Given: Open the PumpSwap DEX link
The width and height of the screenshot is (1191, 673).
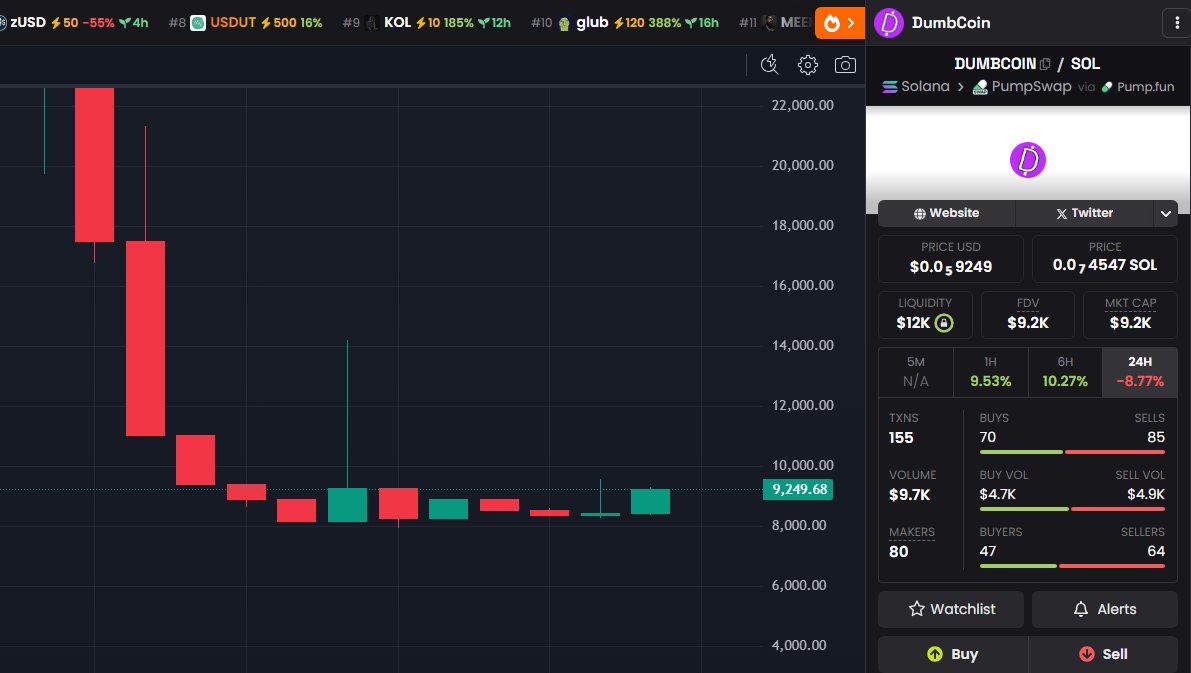Looking at the screenshot, I should (1022, 87).
